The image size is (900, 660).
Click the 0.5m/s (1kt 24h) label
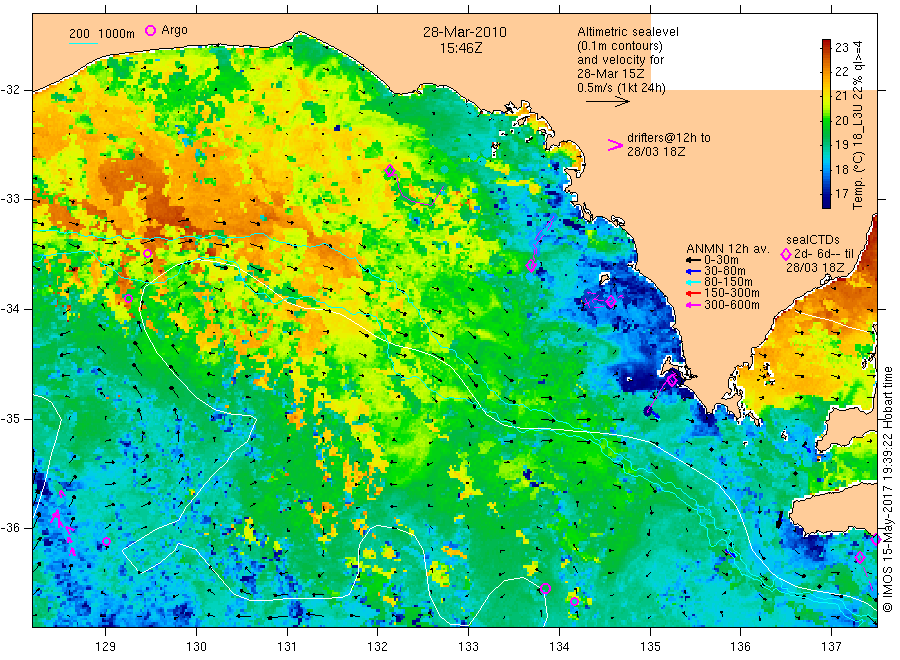point(622,88)
